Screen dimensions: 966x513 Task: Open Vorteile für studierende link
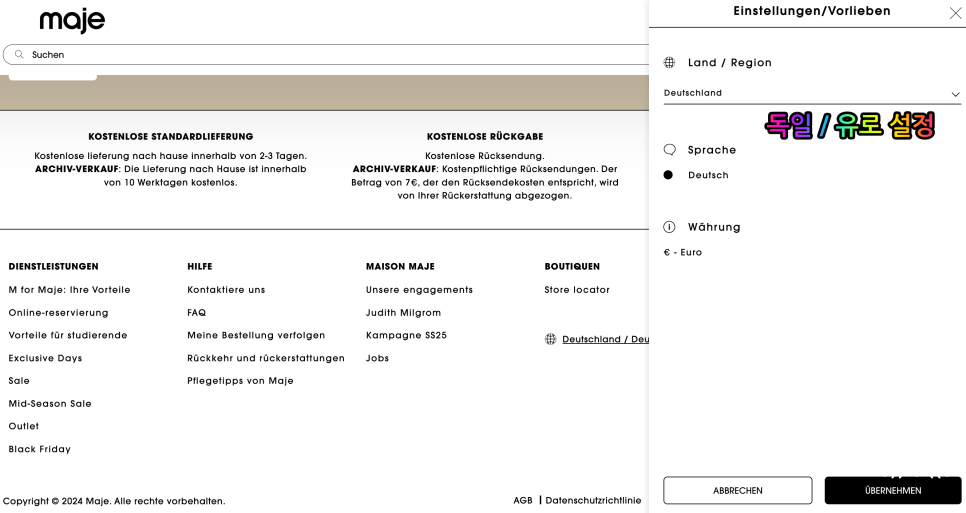click(x=68, y=336)
